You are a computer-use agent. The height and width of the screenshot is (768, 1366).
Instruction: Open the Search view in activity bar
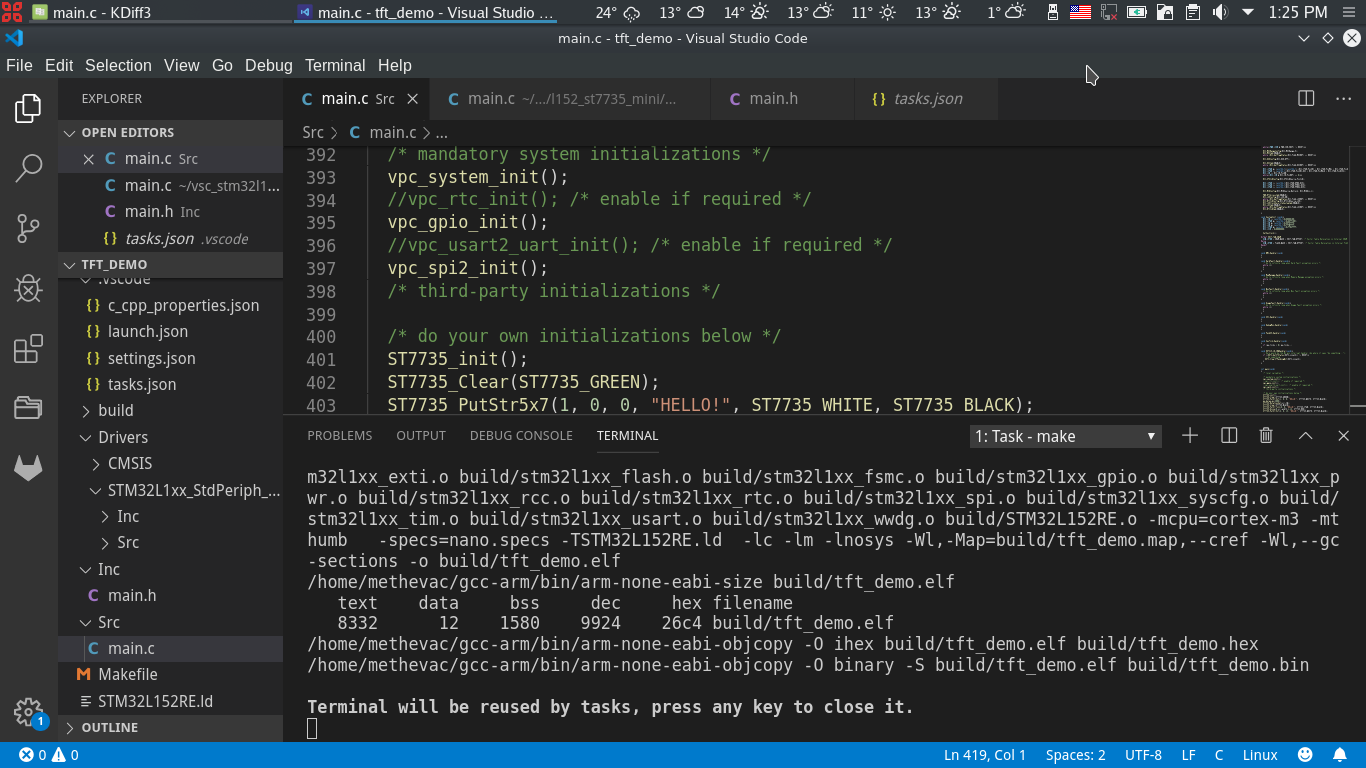pyautogui.click(x=28, y=168)
